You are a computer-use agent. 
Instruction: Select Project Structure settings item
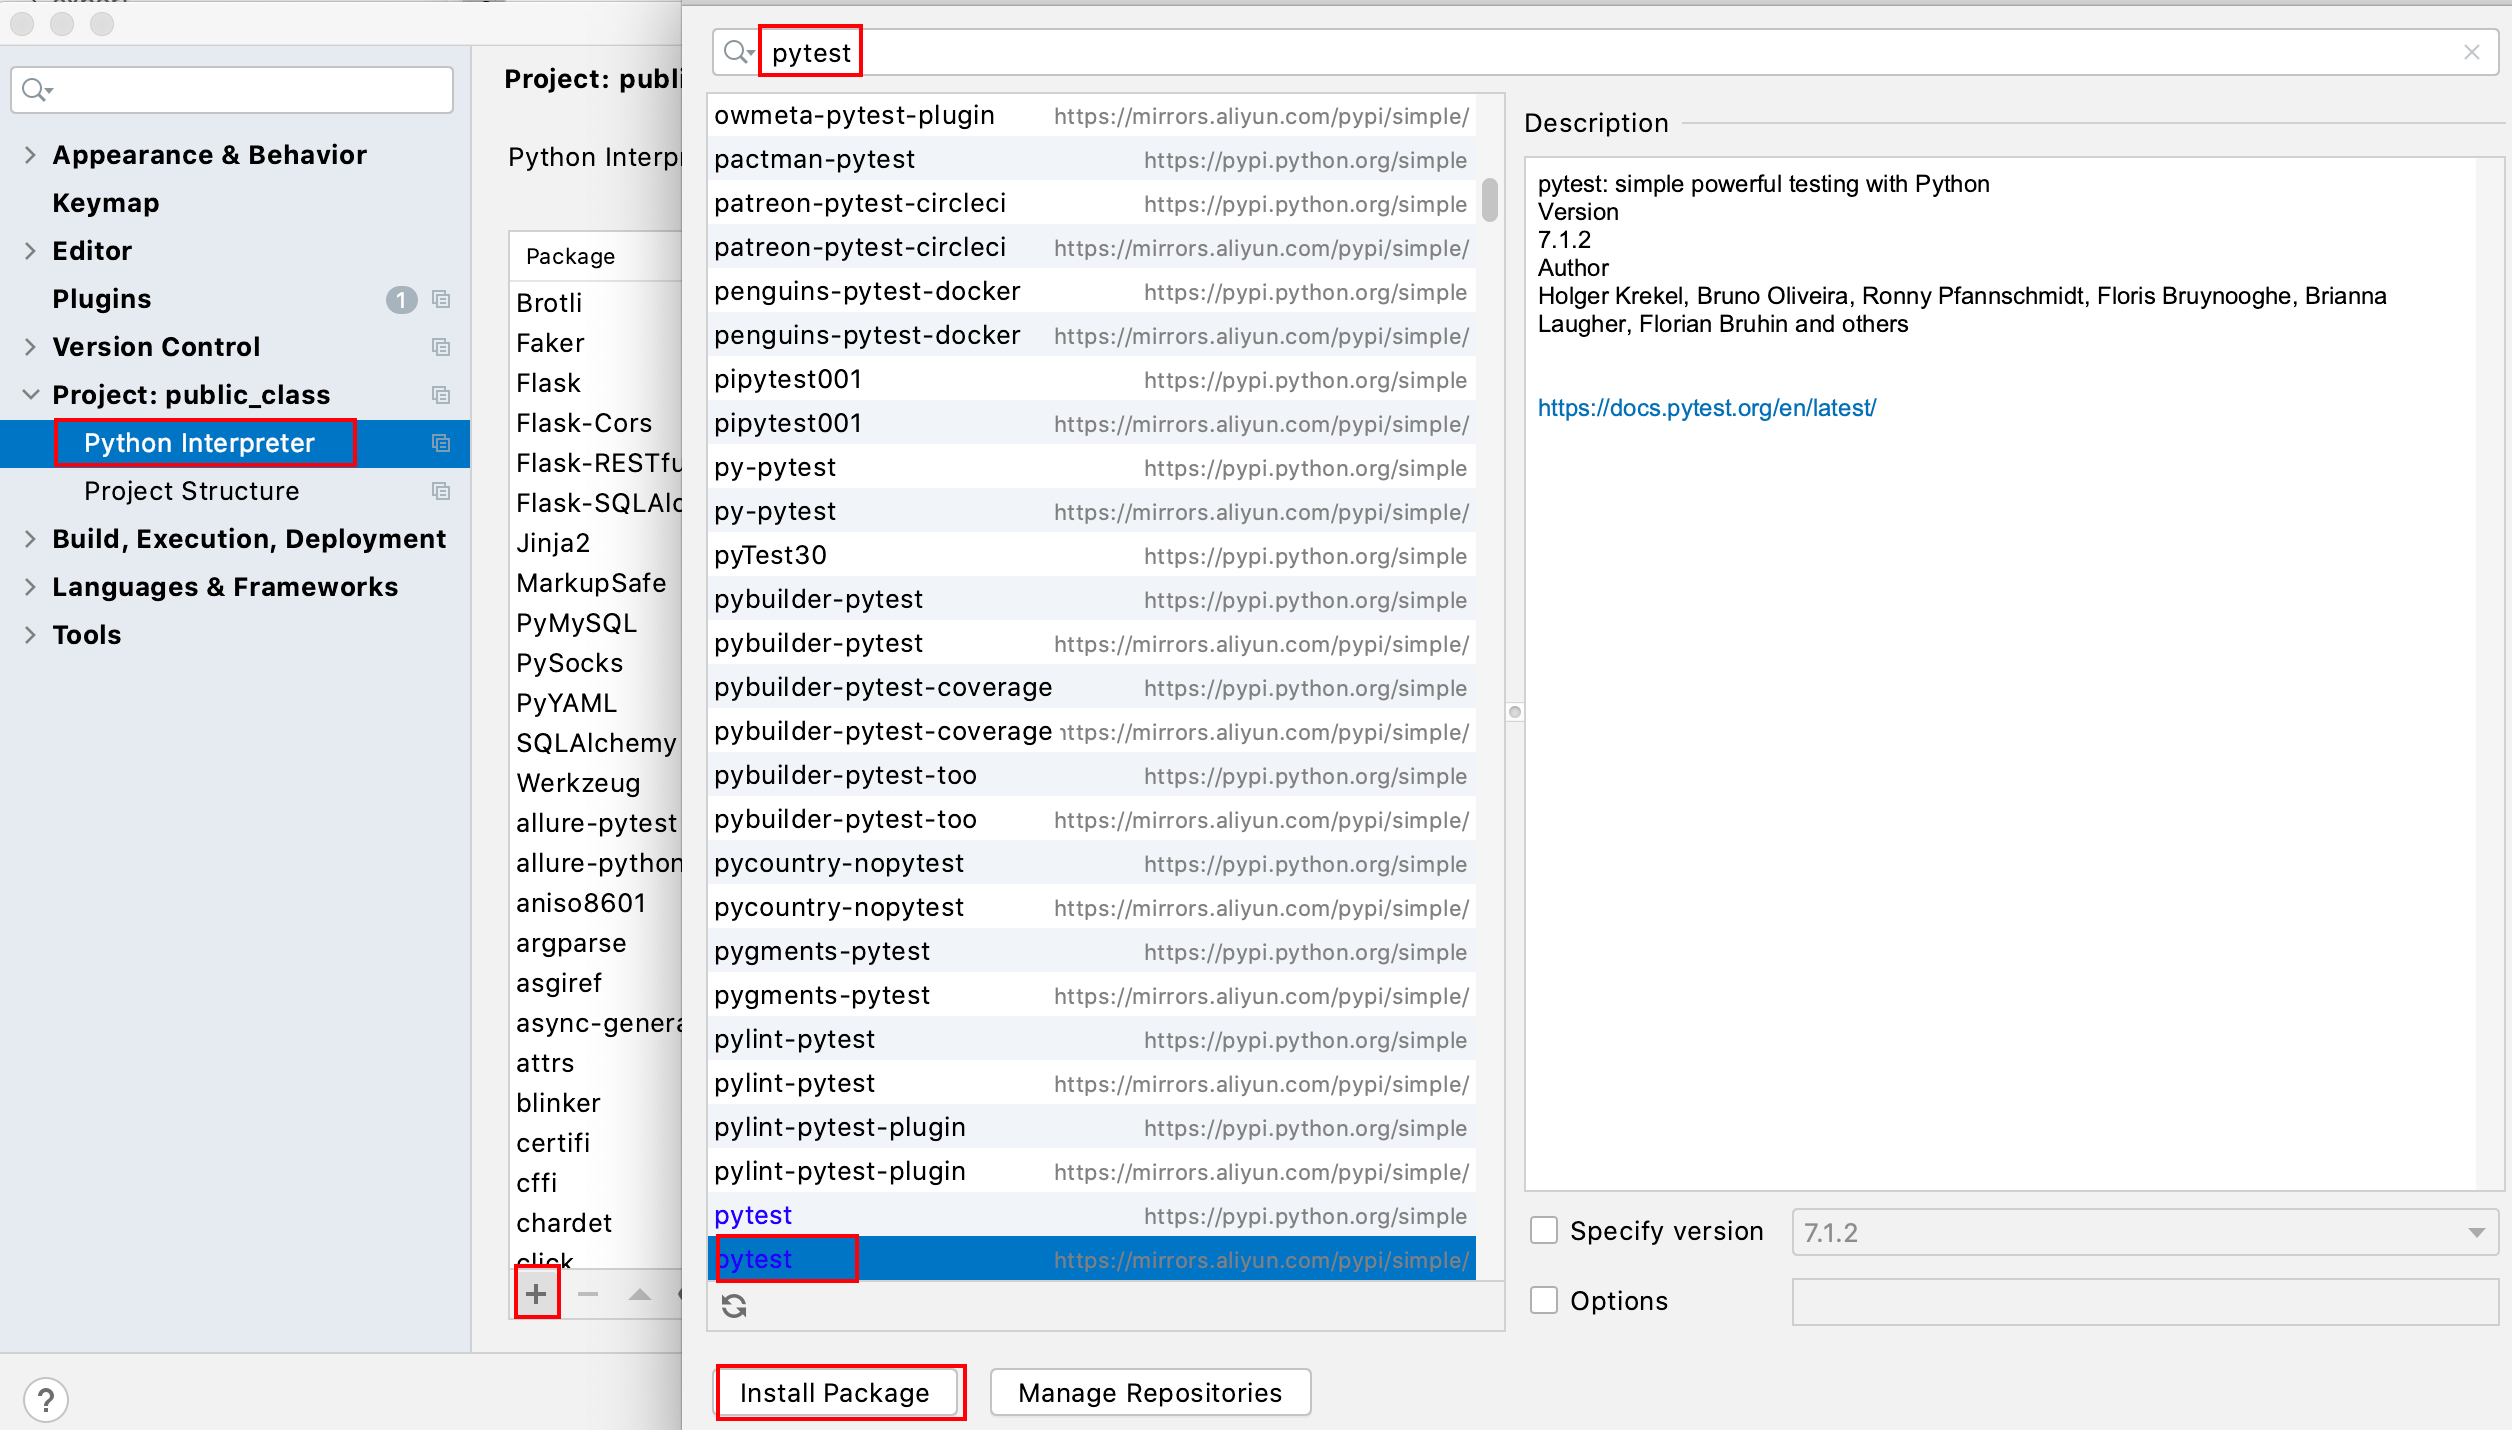point(191,491)
